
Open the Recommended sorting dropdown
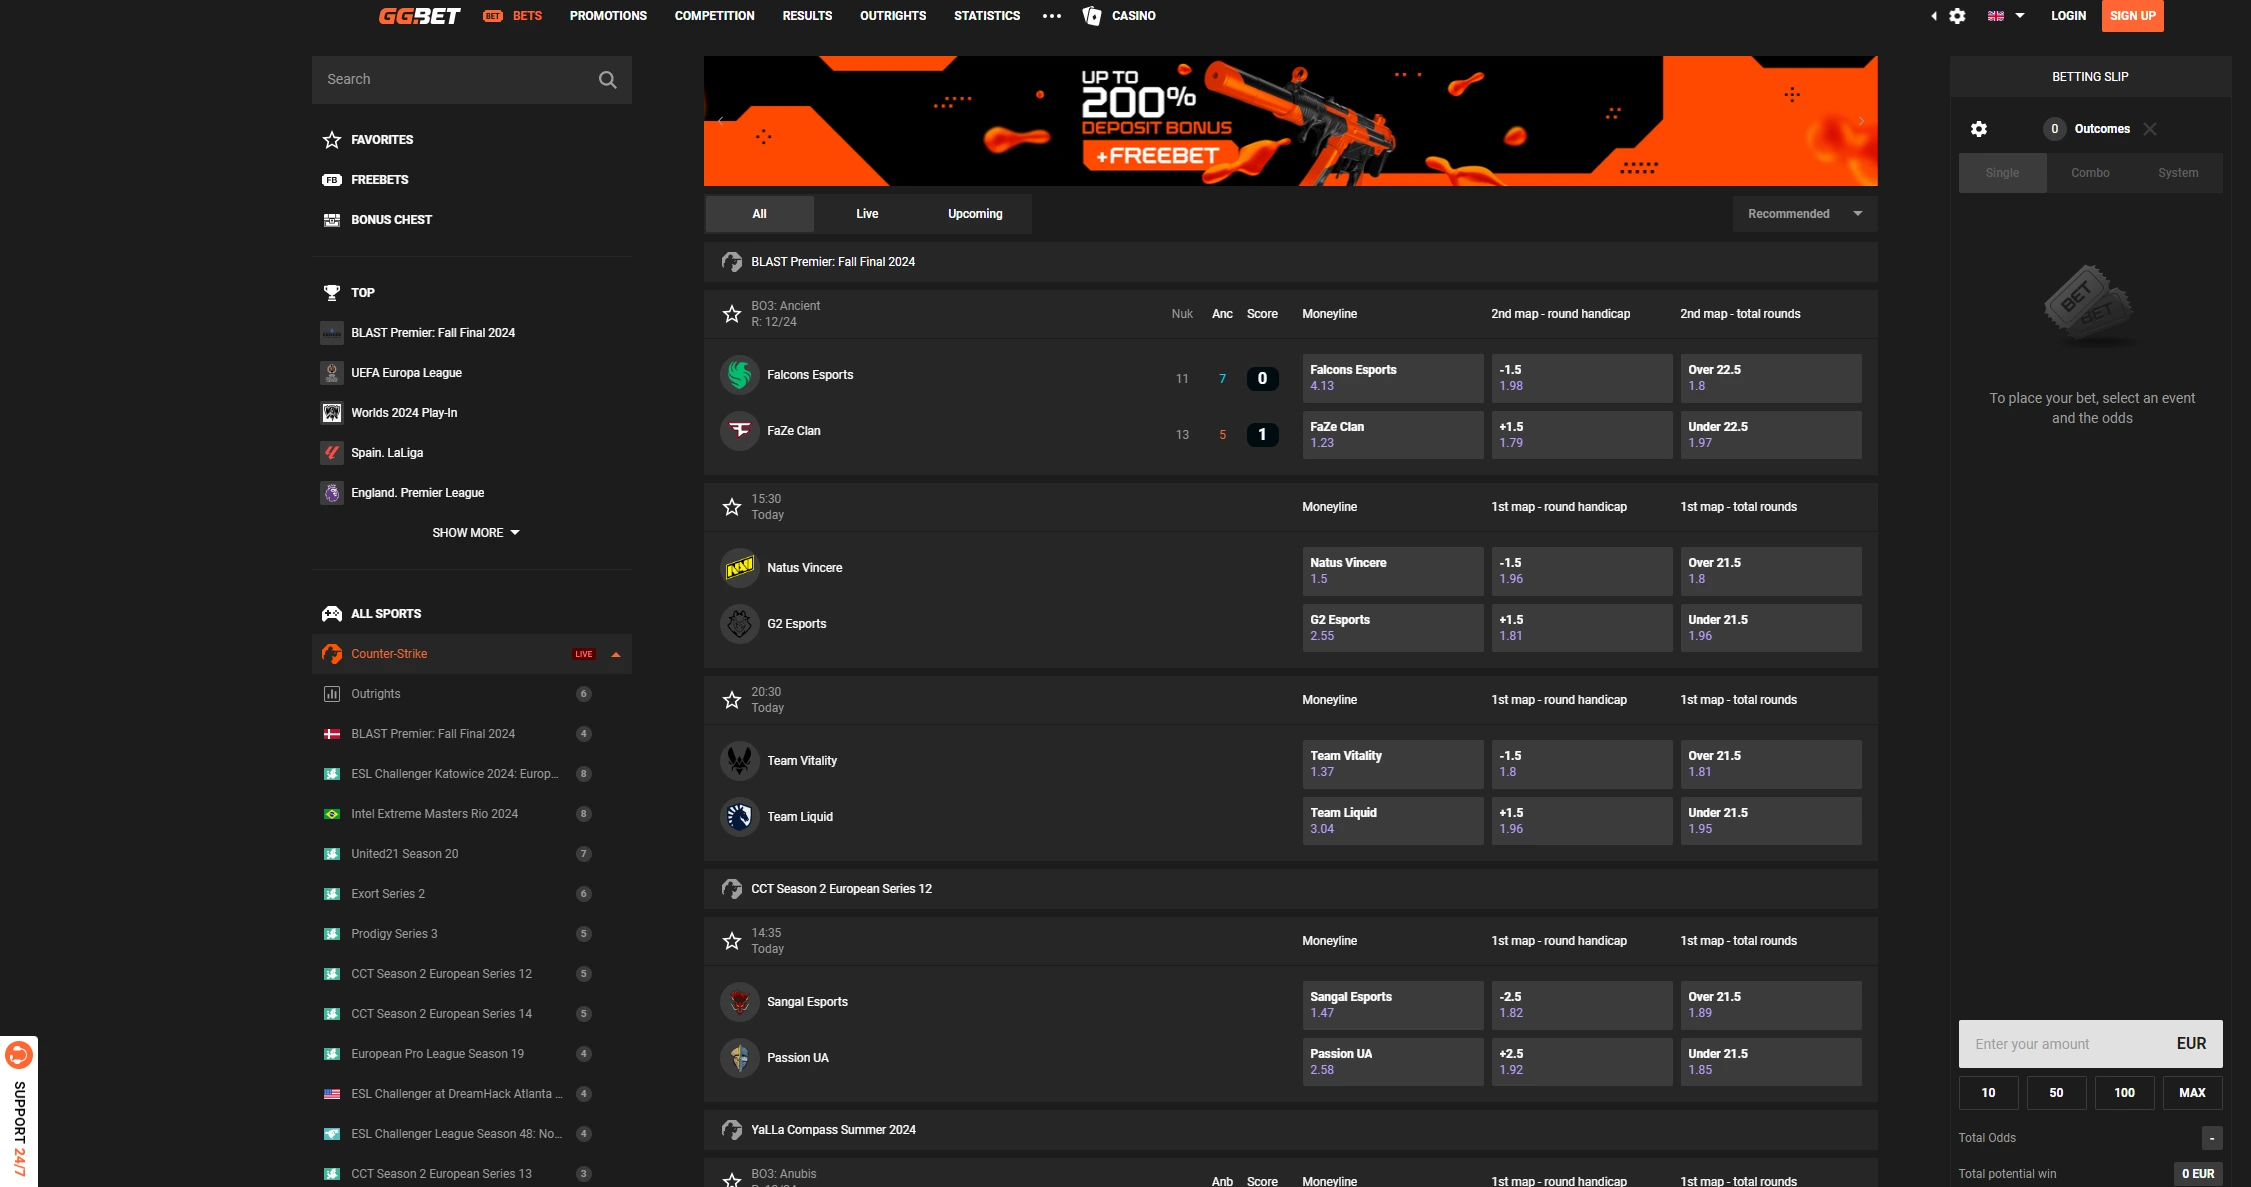(1804, 214)
